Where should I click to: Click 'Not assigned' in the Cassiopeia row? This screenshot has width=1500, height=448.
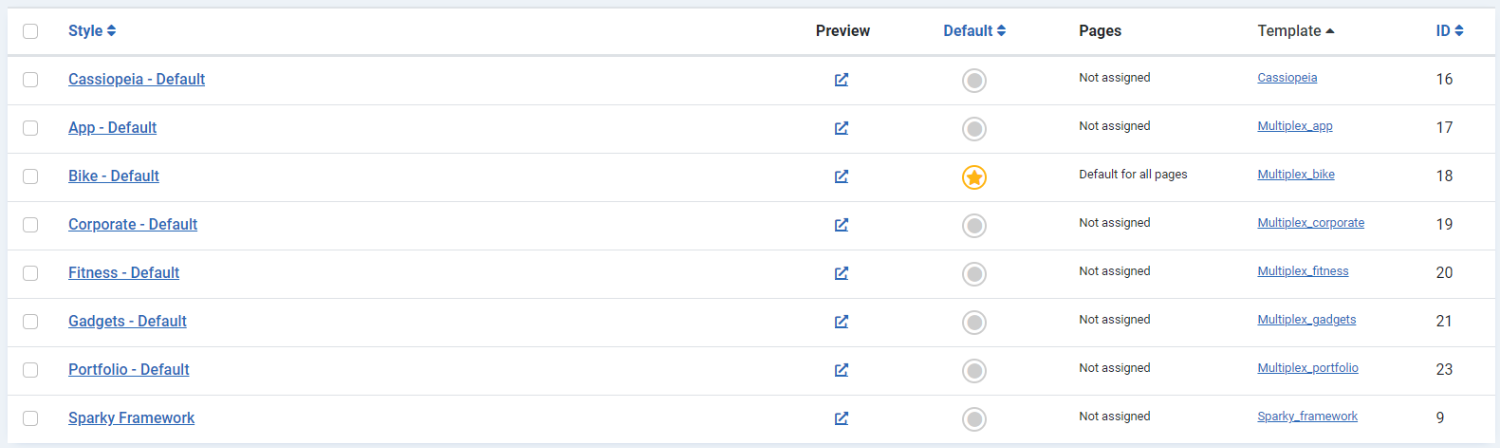(1114, 78)
